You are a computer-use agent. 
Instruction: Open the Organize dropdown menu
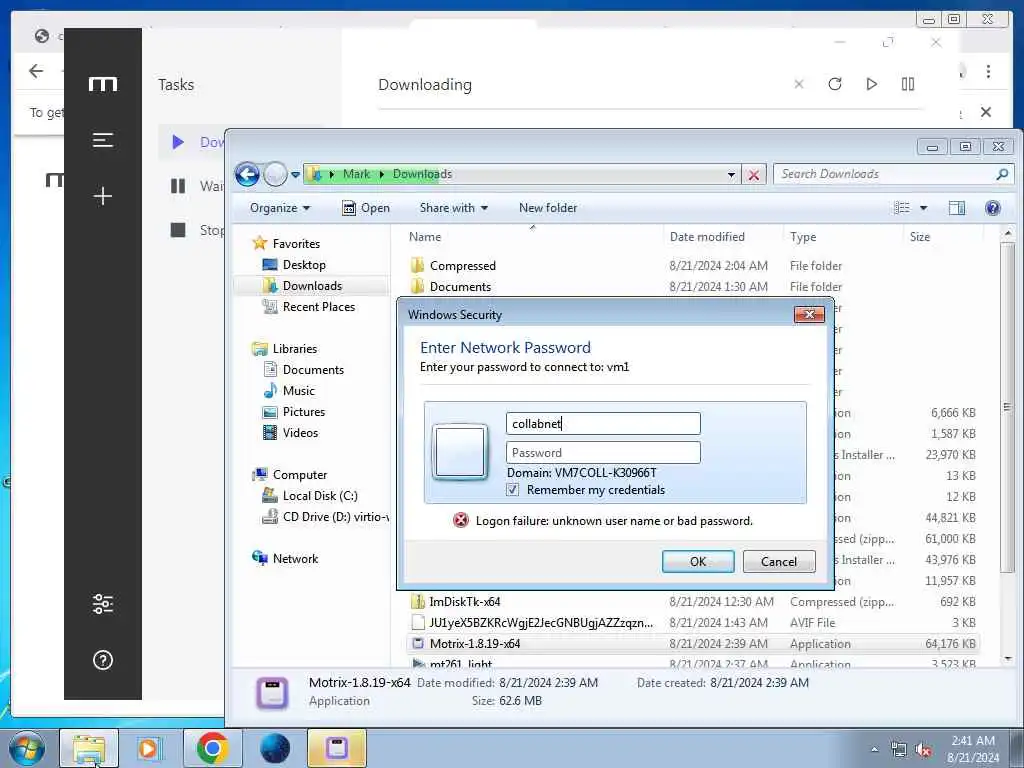pyautogui.click(x=280, y=208)
